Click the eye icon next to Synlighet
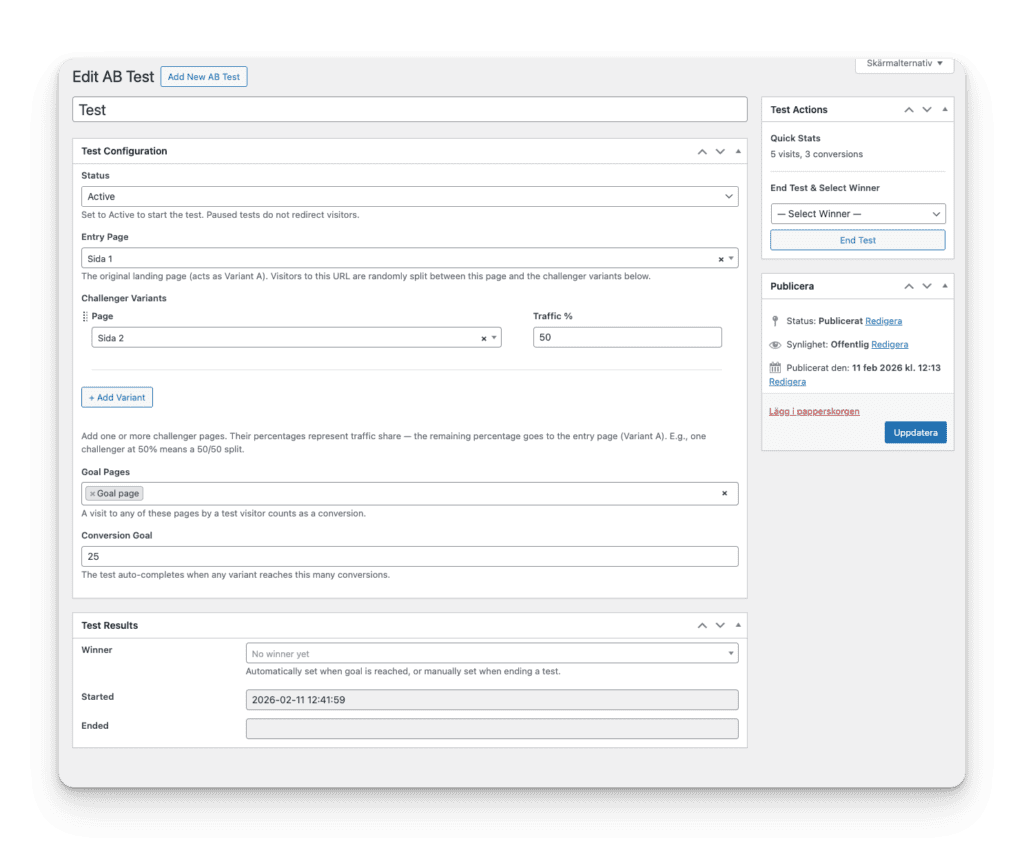 pyautogui.click(x=775, y=344)
